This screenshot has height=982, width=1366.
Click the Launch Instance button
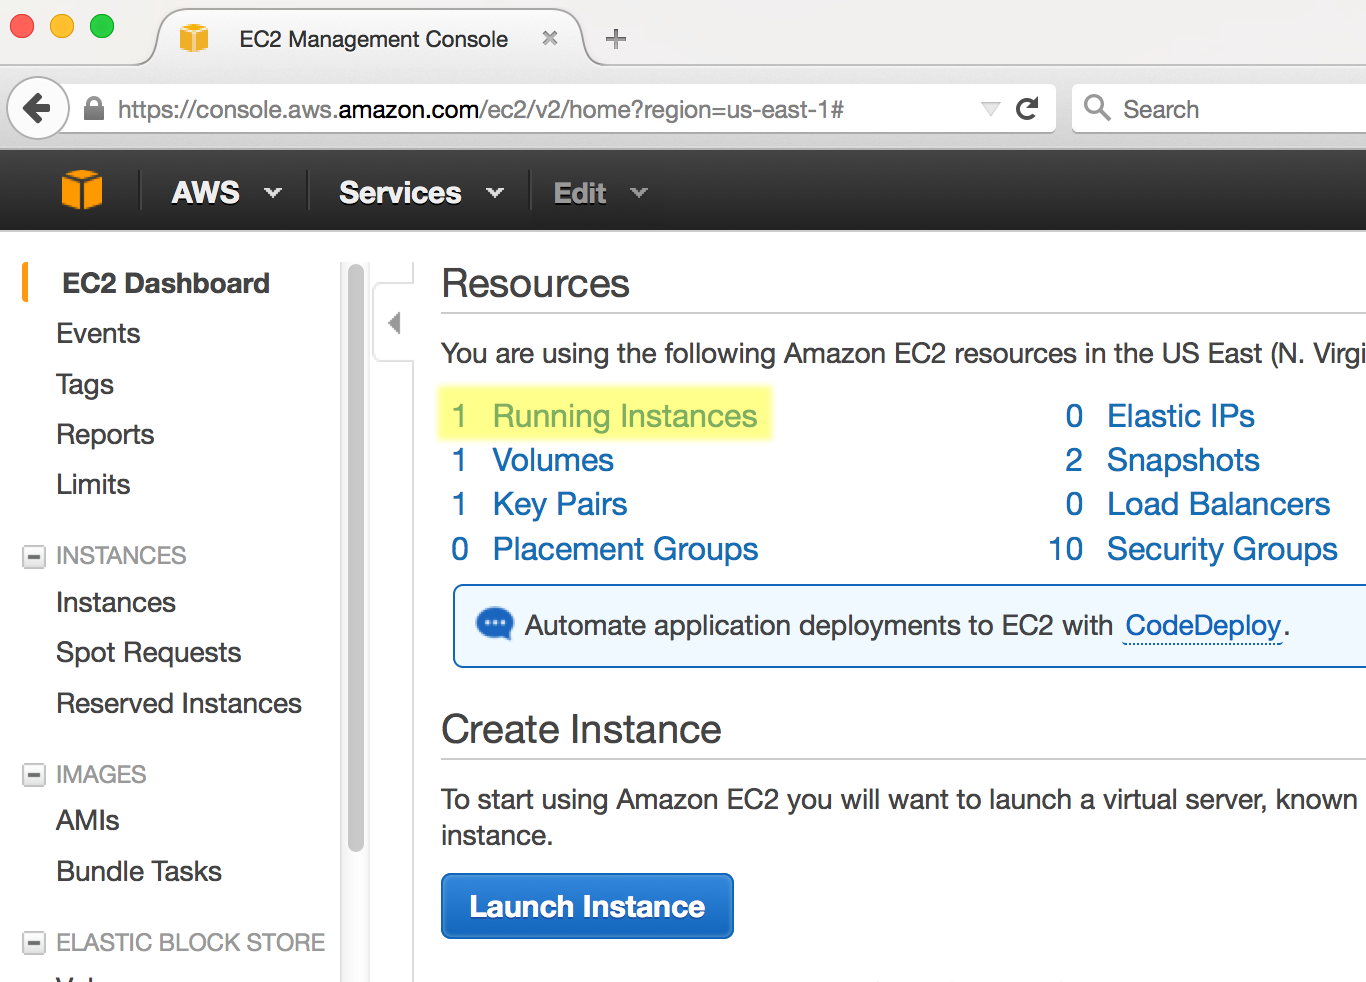[587, 906]
